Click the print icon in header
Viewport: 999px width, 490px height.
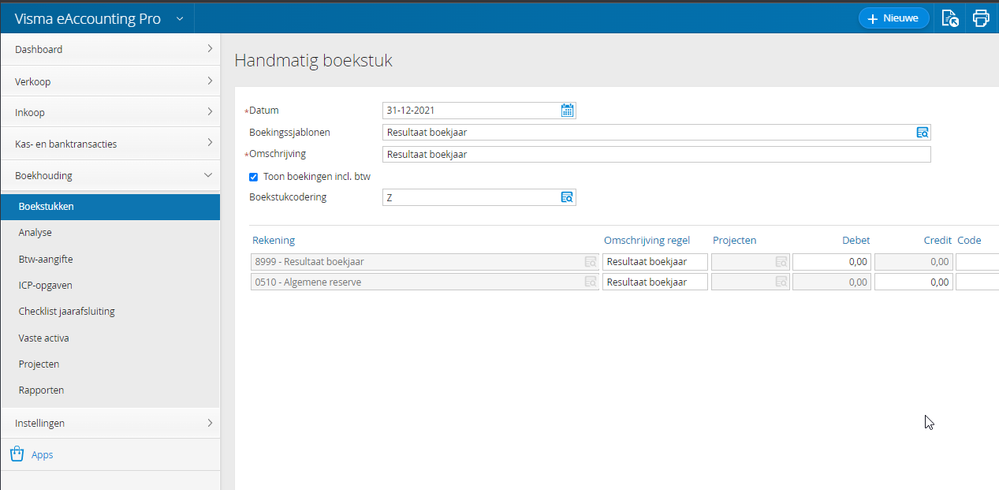[x=980, y=18]
